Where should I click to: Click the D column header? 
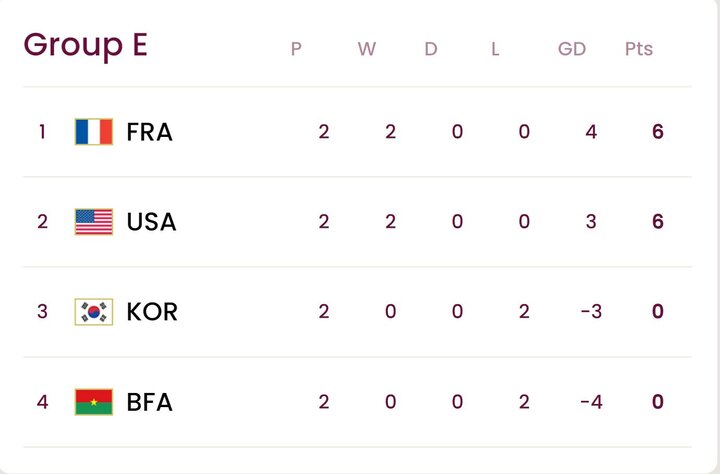[431, 49]
